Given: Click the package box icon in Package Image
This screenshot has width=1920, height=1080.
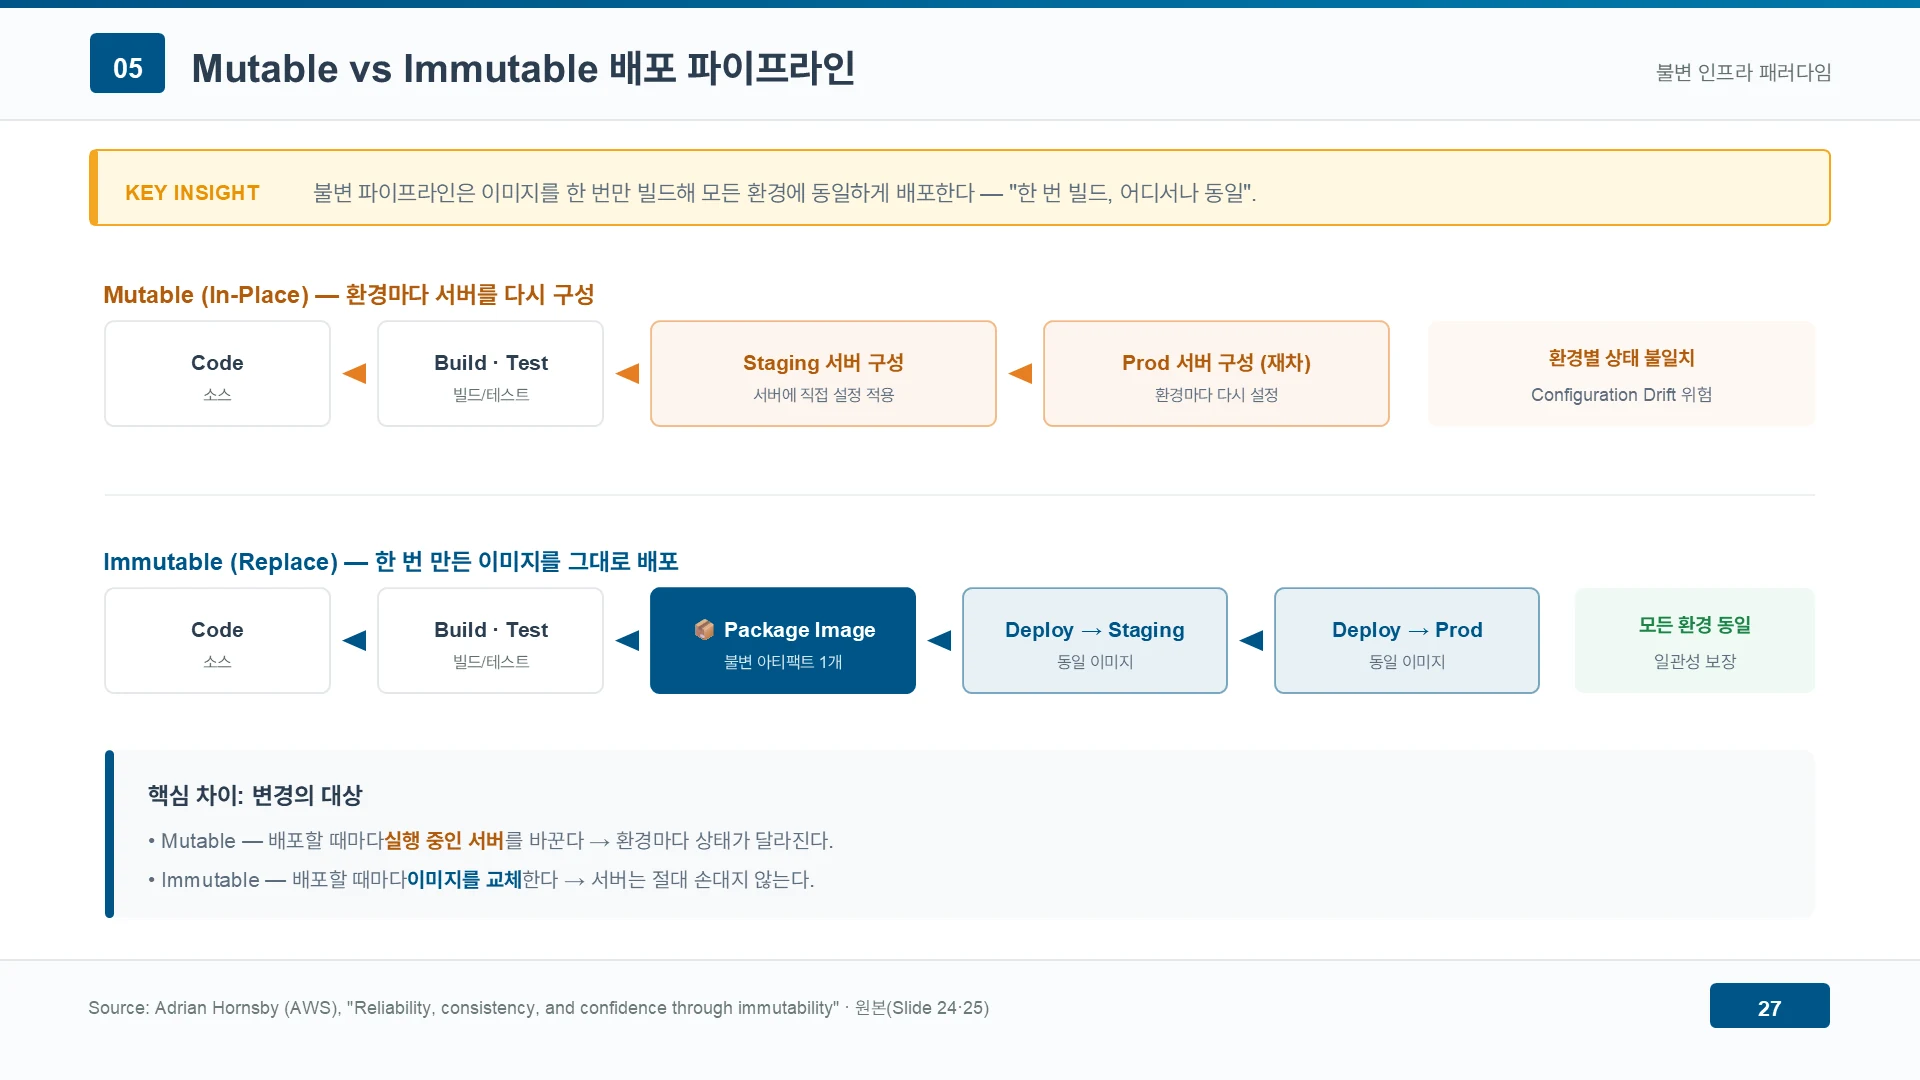Looking at the screenshot, I should [x=704, y=629].
